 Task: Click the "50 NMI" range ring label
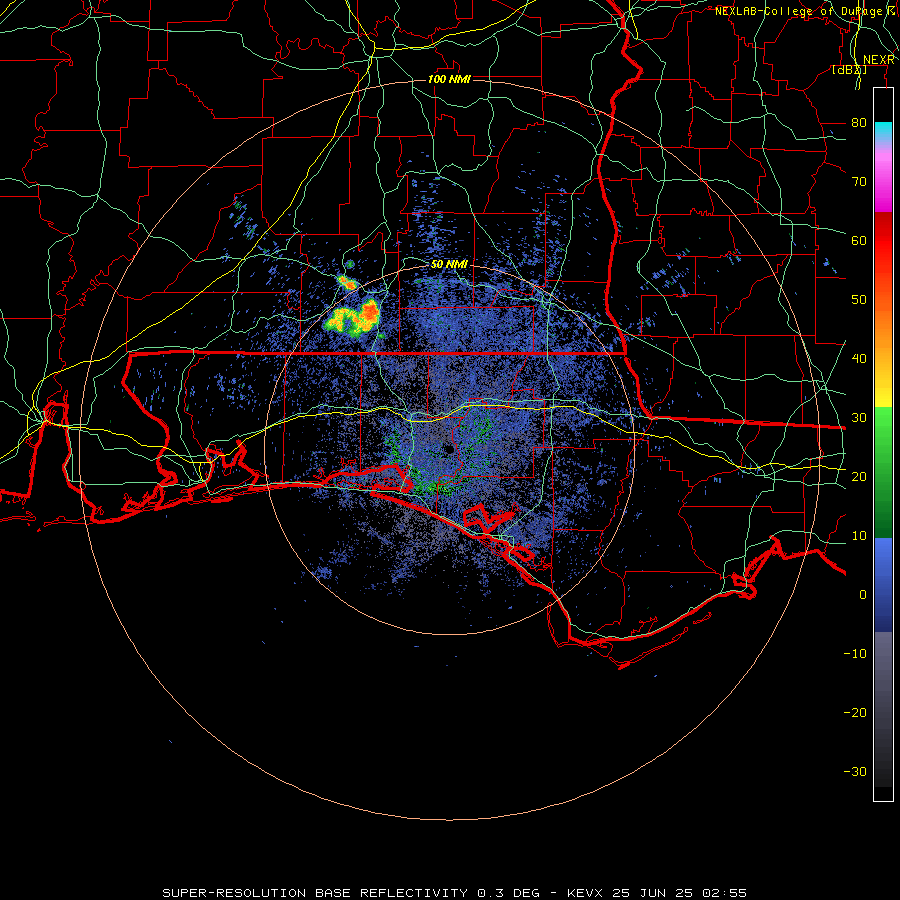tap(449, 265)
